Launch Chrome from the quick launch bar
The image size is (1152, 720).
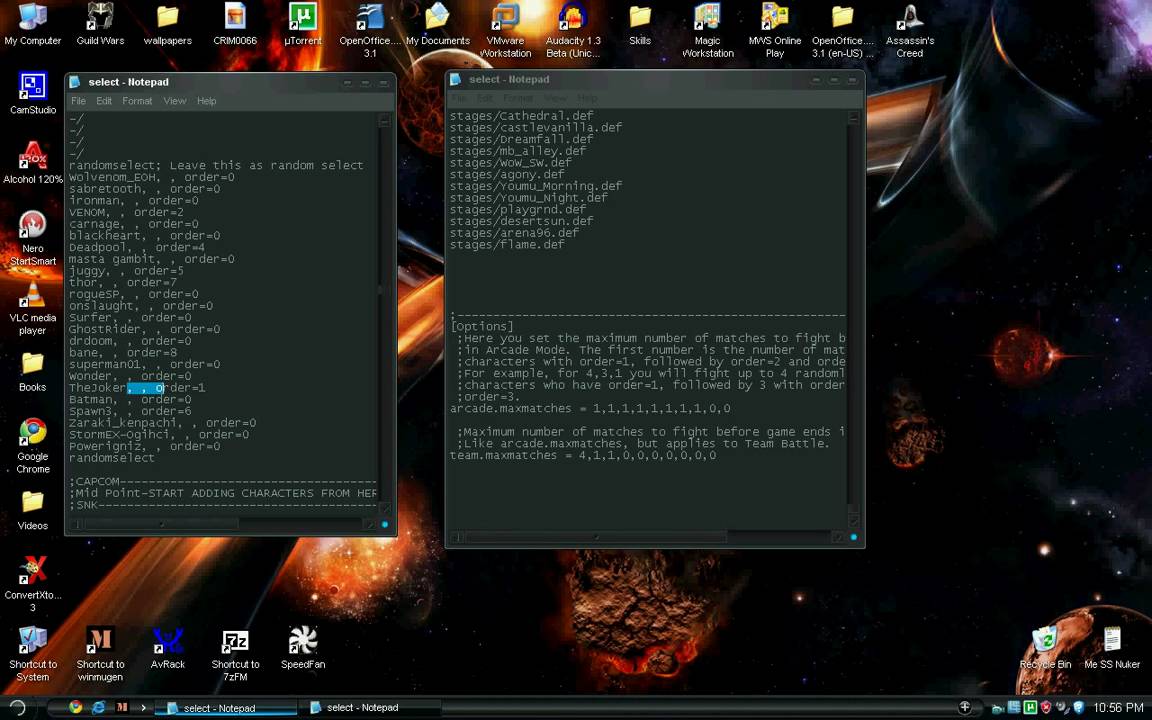tap(76, 707)
